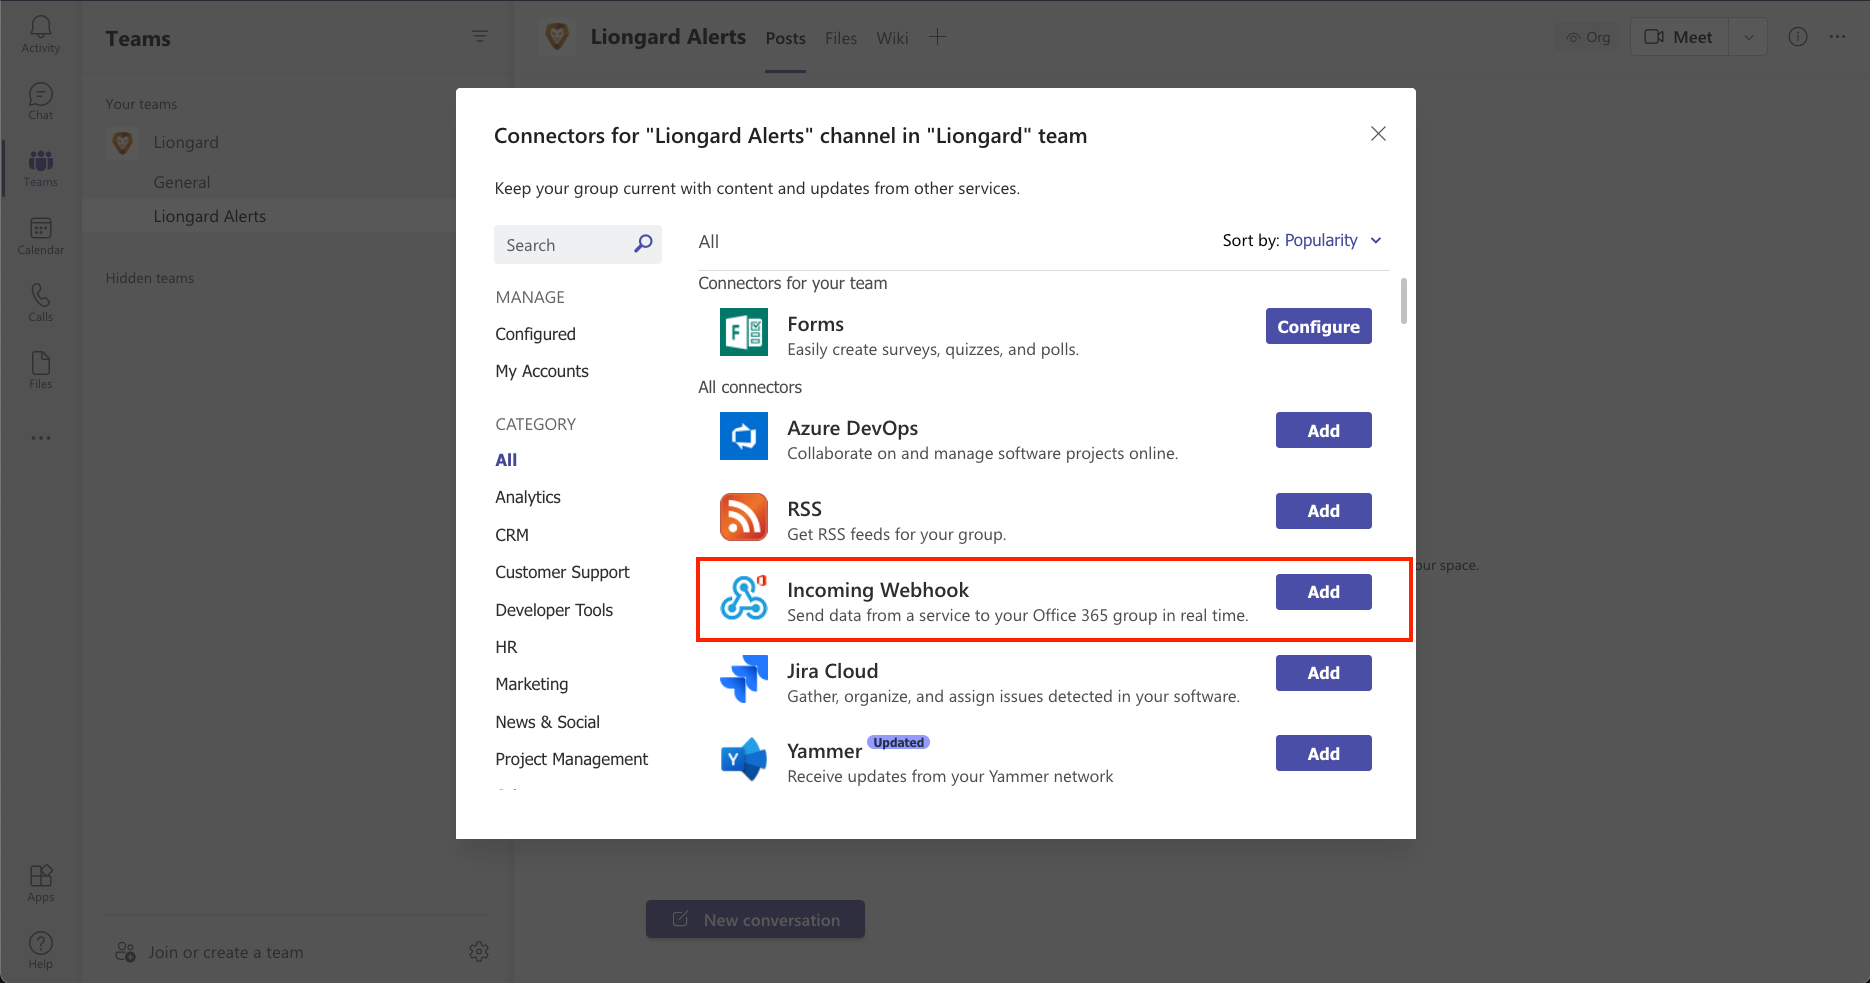Viewport: 1870px width, 983px height.
Task: Click the Liongard Alerts channel logo
Action: pyautogui.click(x=557, y=37)
